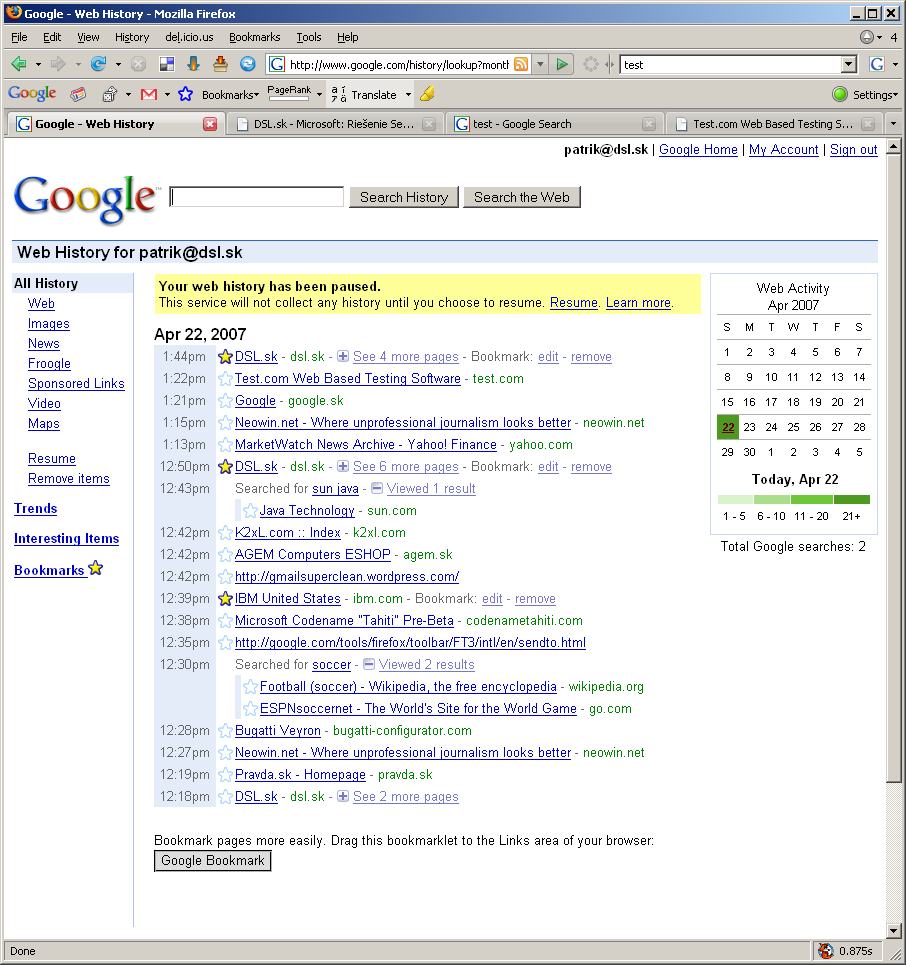Switch to the DSL.sk - Microsoft tab
The width and height of the screenshot is (906, 965).
tap(335, 124)
